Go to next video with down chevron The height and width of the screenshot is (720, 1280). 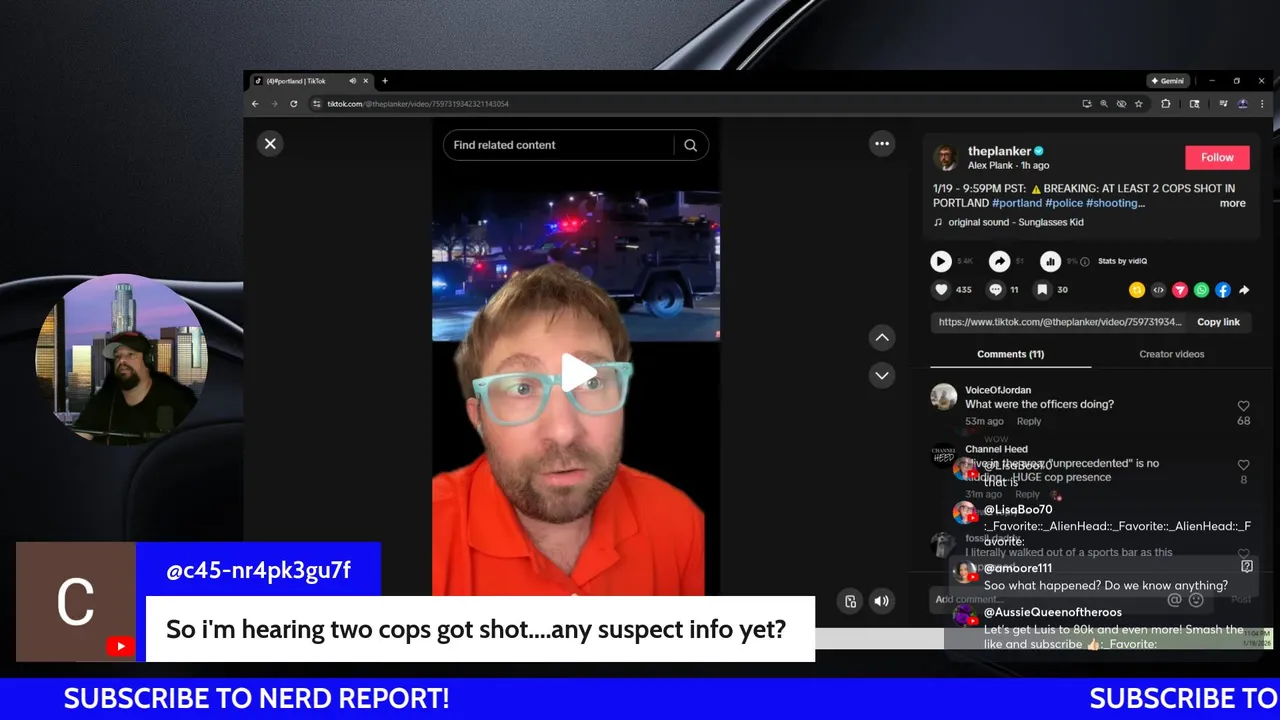coord(882,375)
